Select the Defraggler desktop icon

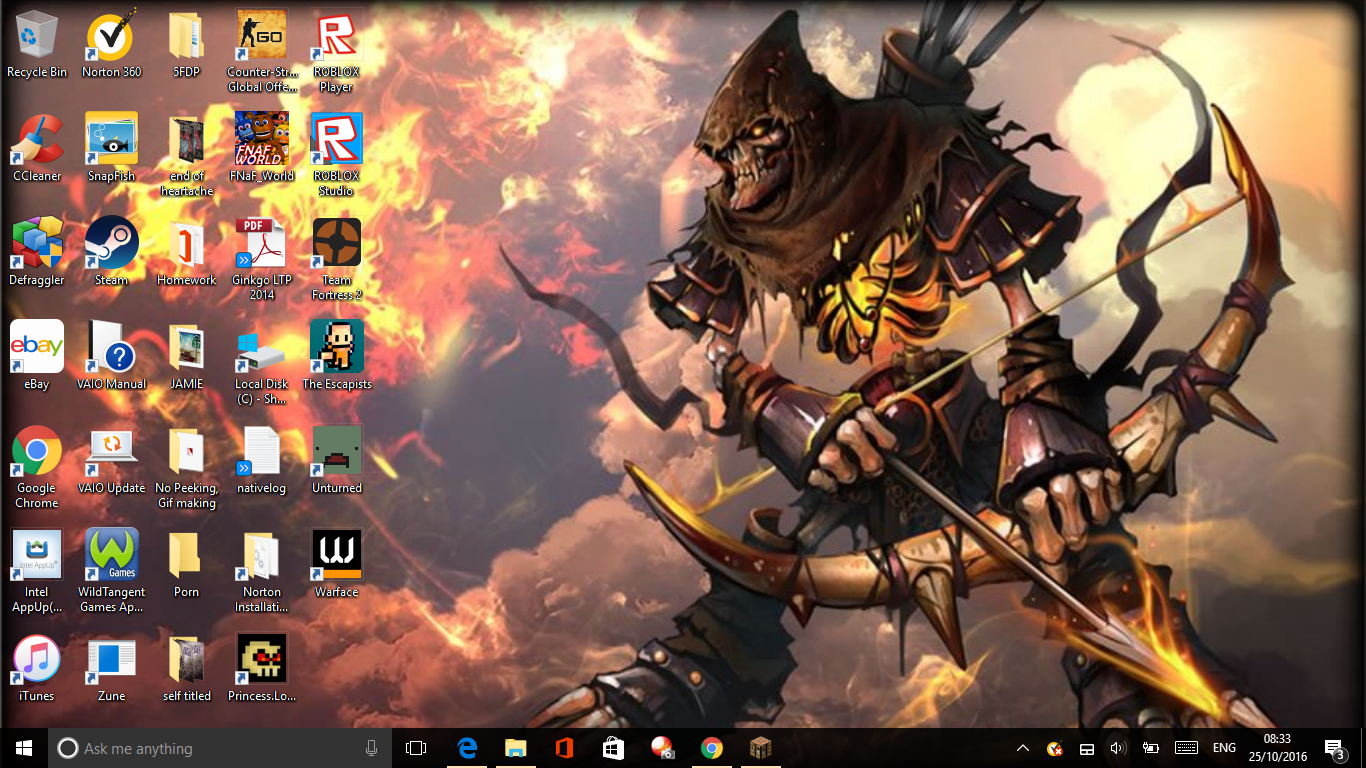point(37,245)
